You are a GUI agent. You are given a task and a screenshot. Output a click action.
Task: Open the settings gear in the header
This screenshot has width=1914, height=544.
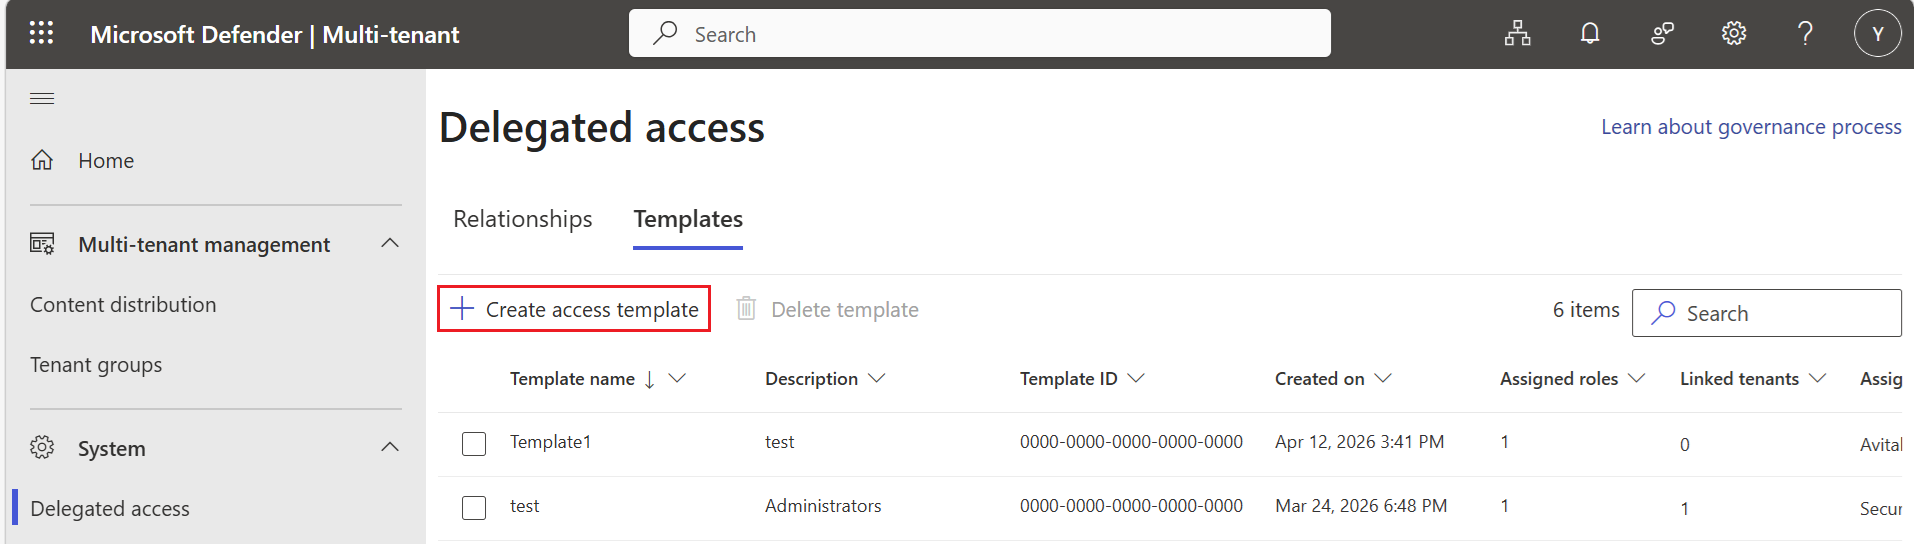pos(1733,34)
